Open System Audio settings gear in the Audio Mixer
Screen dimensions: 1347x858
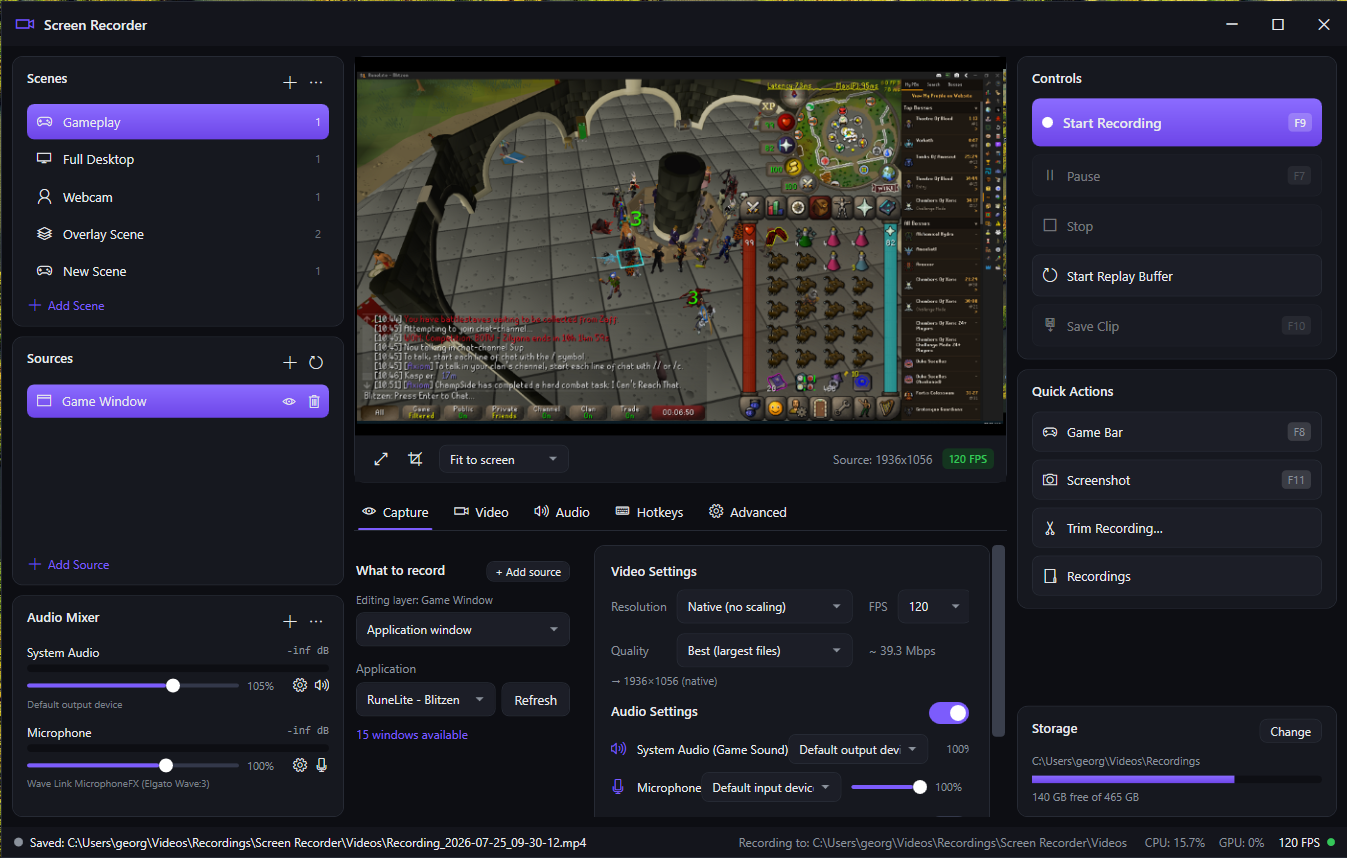tap(299, 685)
